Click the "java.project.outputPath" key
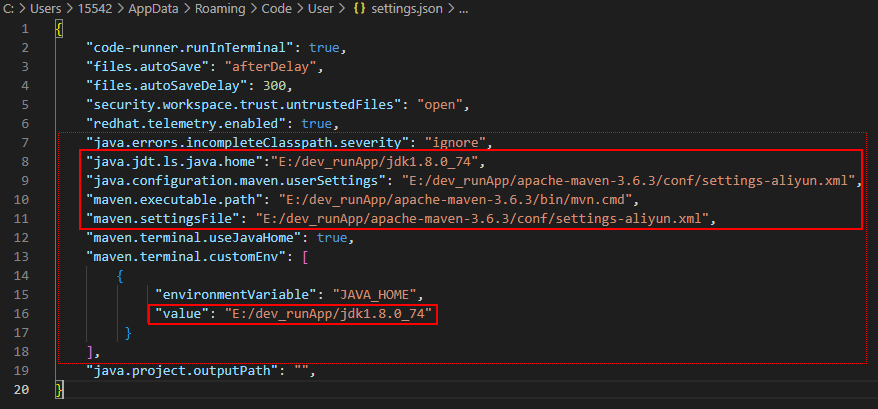Image resolution: width=878 pixels, height=409 pixels. coord(182,370)
